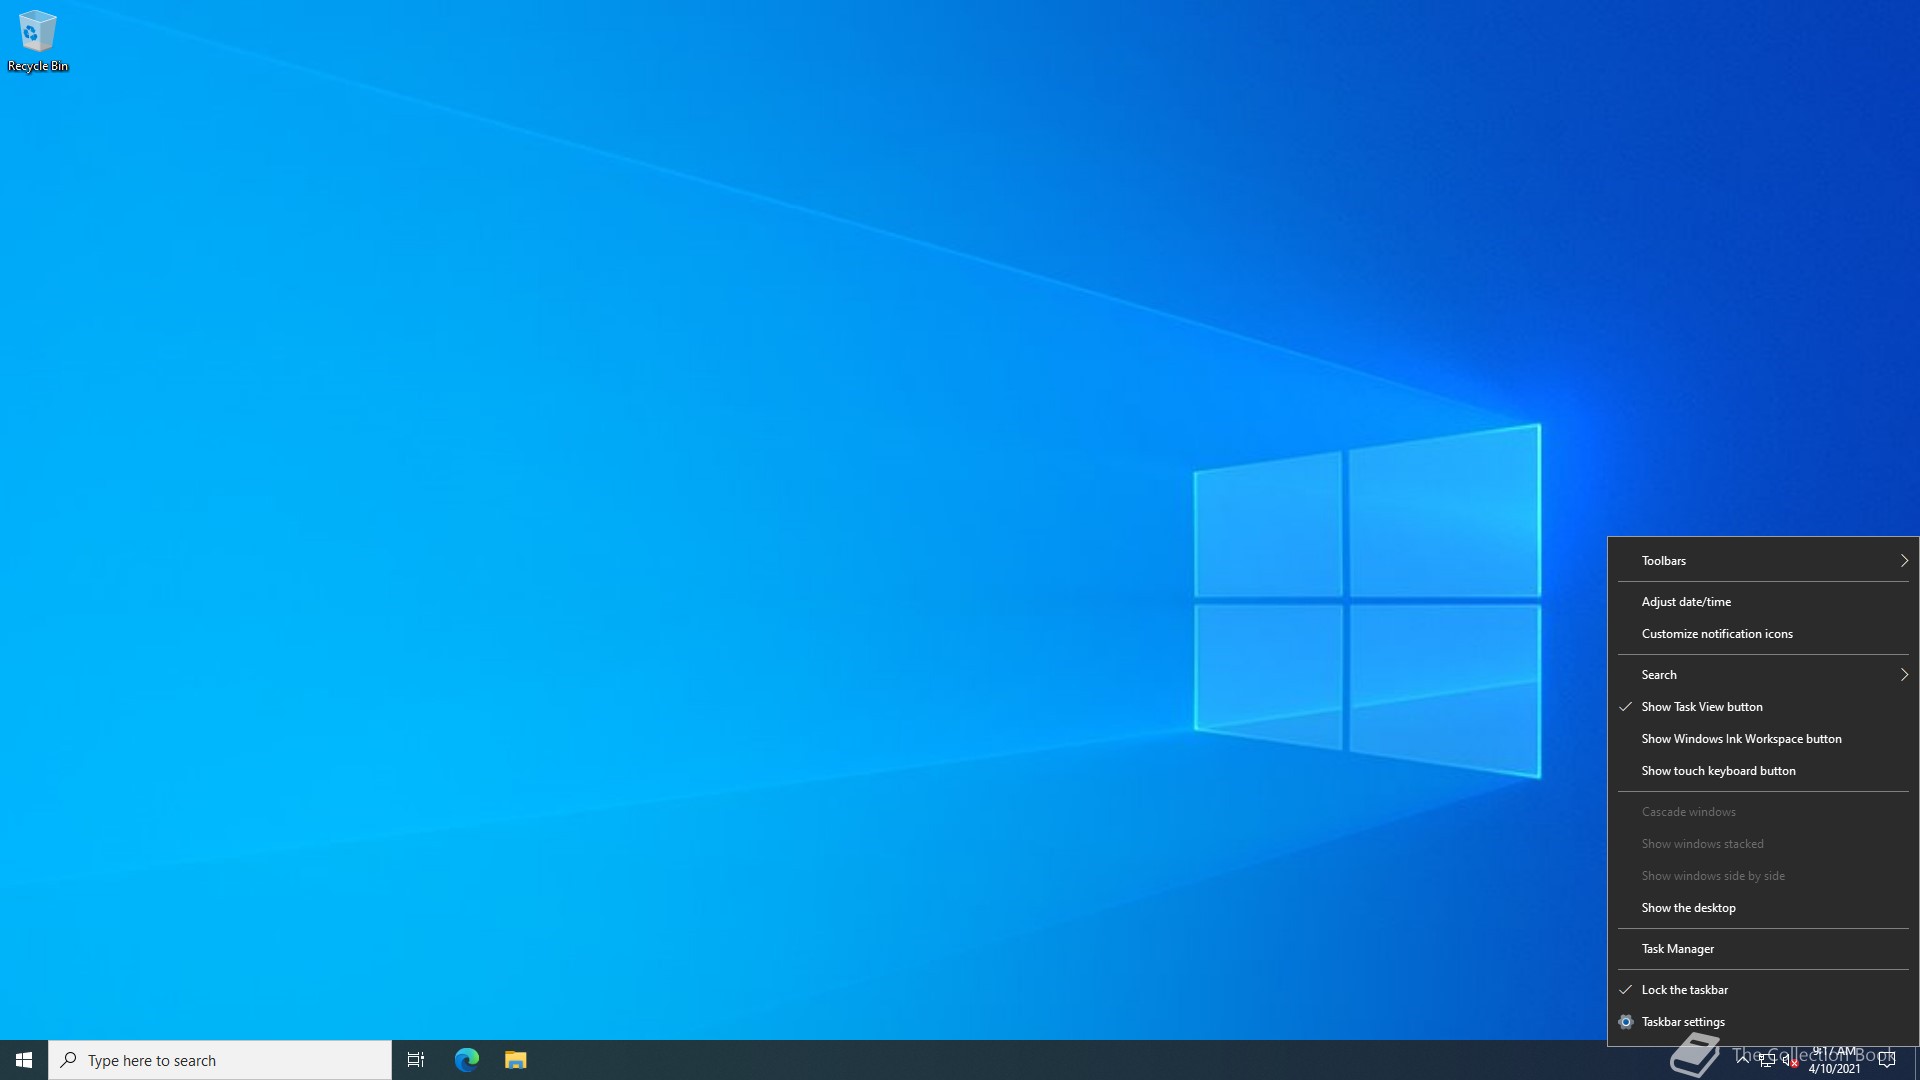Toggle Lock the taskbar option
This screenshot has height=1080, width=1920.
click(x=1685, y=990)
